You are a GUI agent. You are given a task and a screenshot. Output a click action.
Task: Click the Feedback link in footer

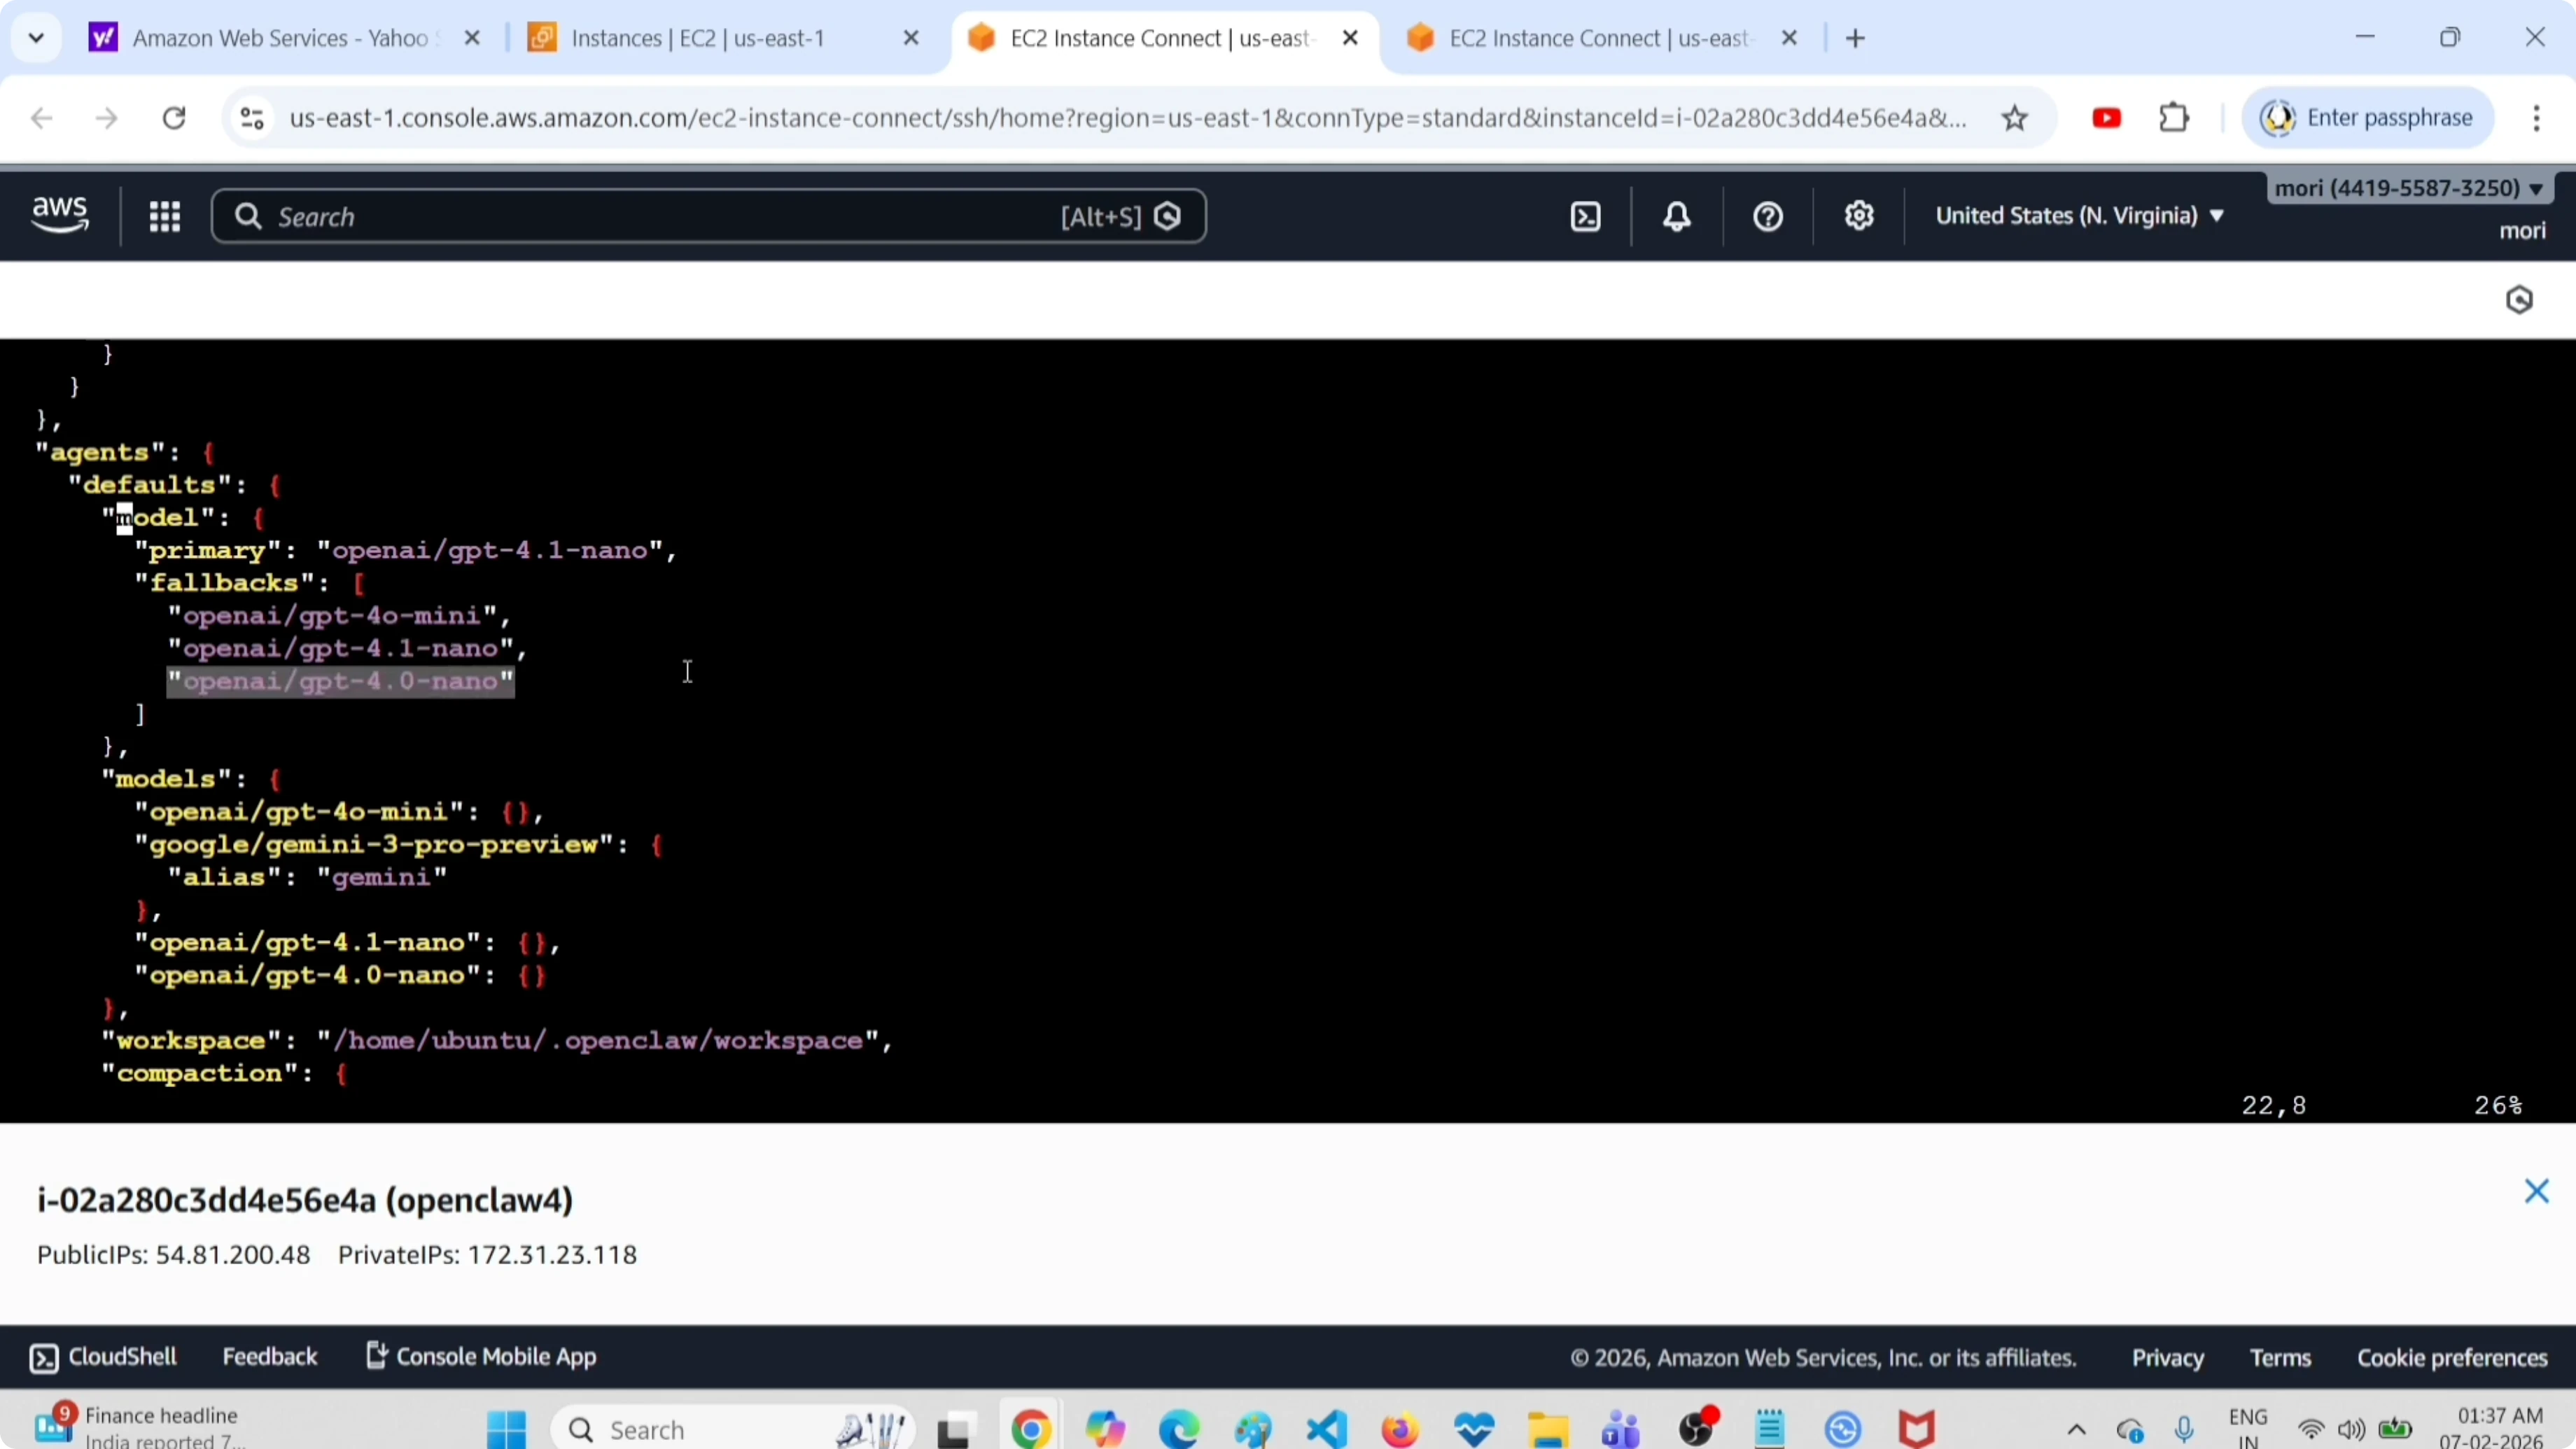pos(269,1357)
